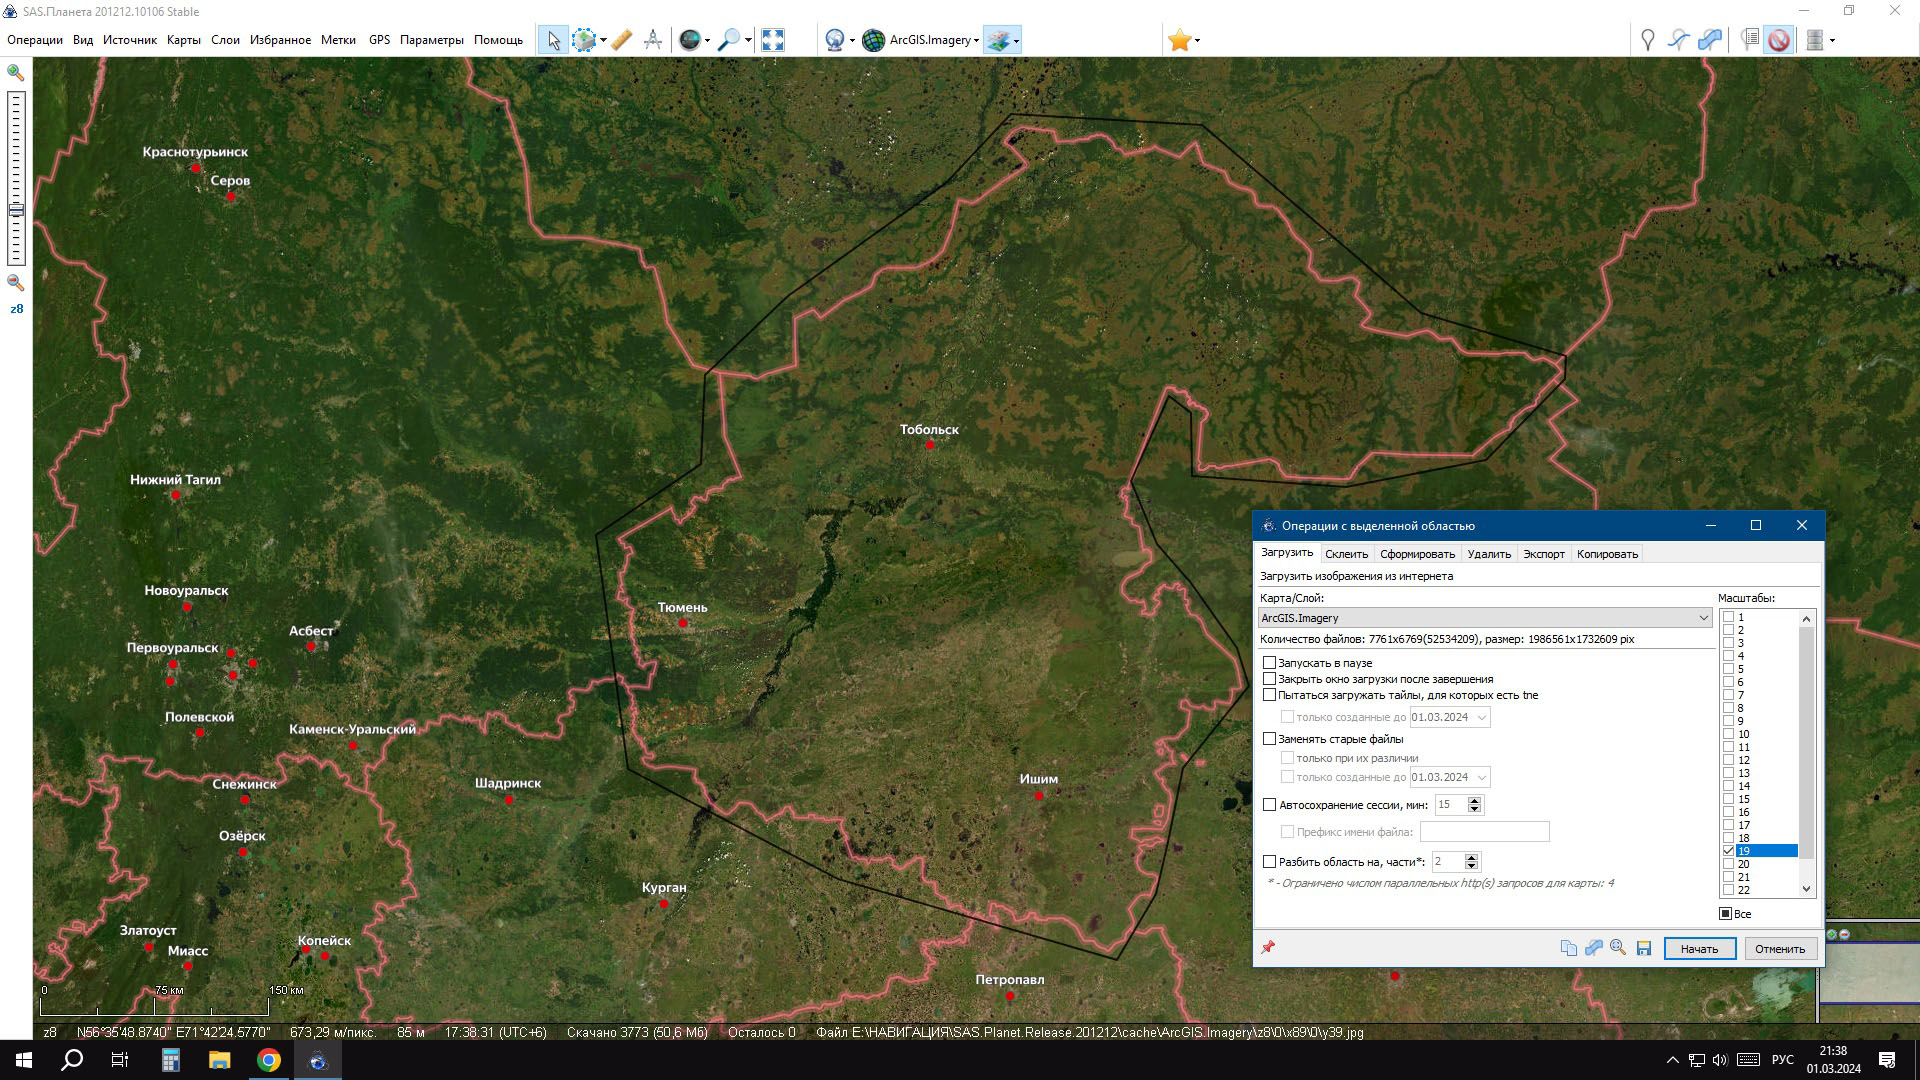The image size is (1920, 1080).
Task: Click the zoom-in magnifier on left sidebar
Action: (x=16, y=73)
